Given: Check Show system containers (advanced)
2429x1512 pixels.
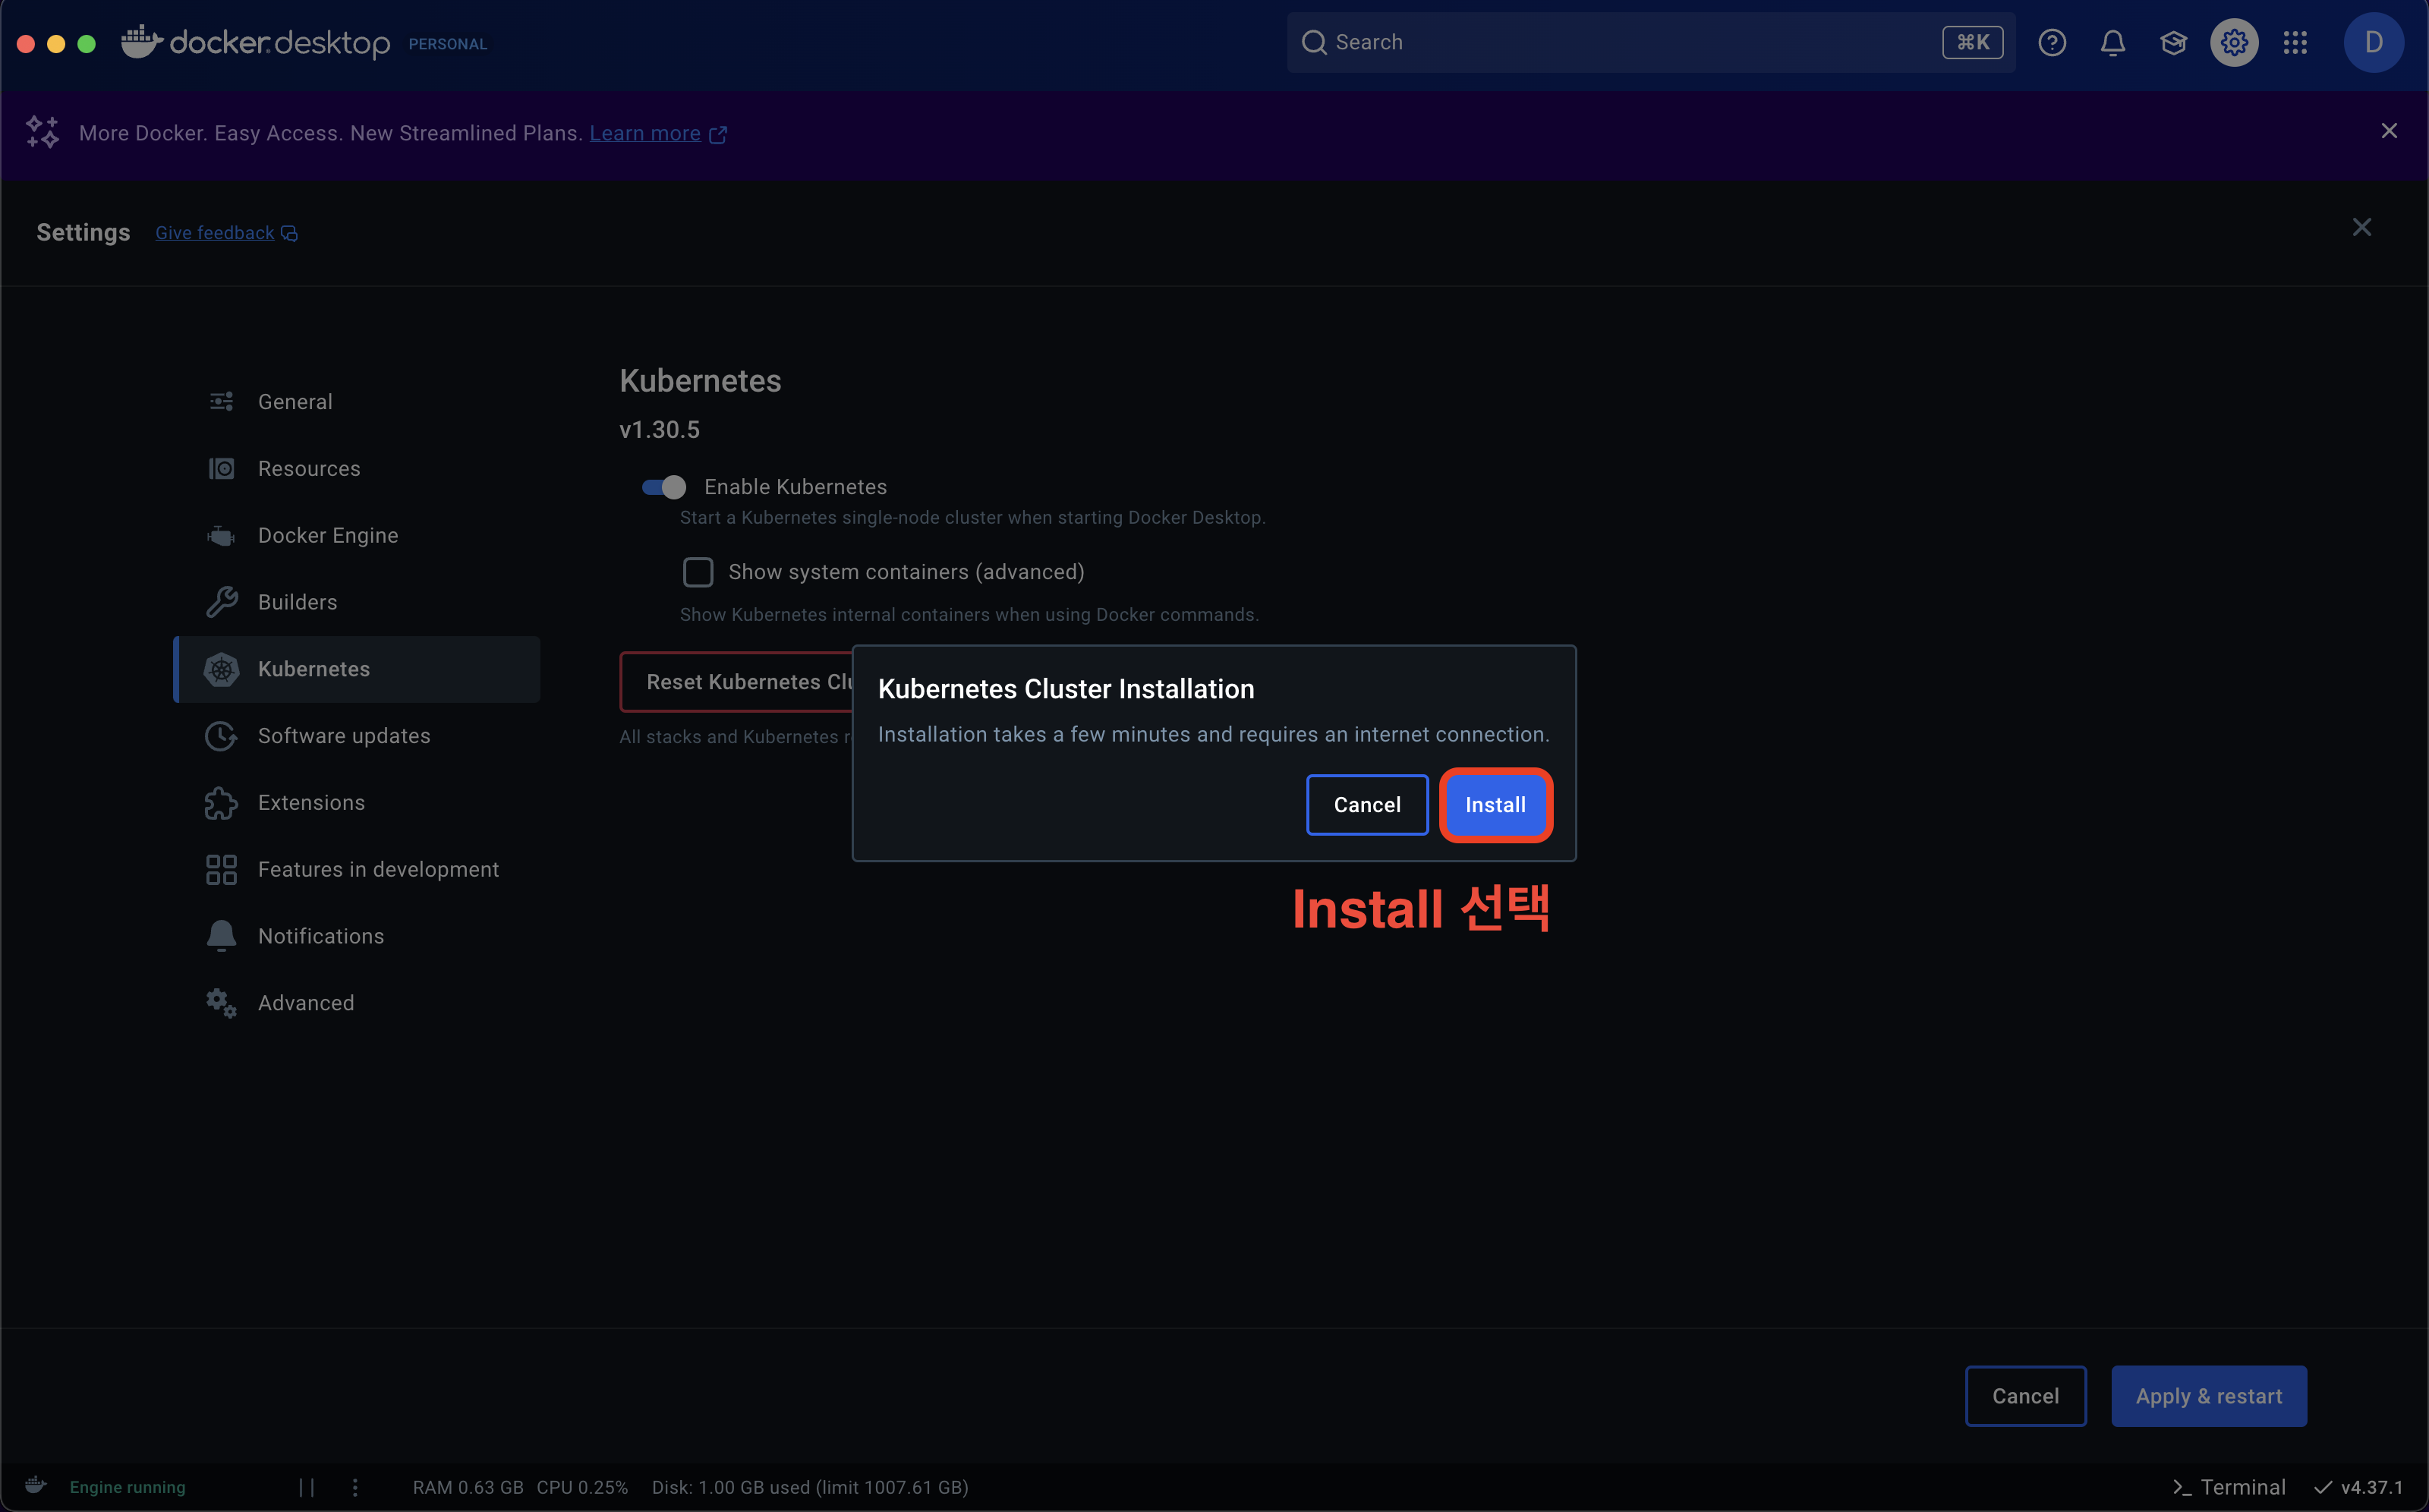Looking at the screenshot, I should click(698, 572).
